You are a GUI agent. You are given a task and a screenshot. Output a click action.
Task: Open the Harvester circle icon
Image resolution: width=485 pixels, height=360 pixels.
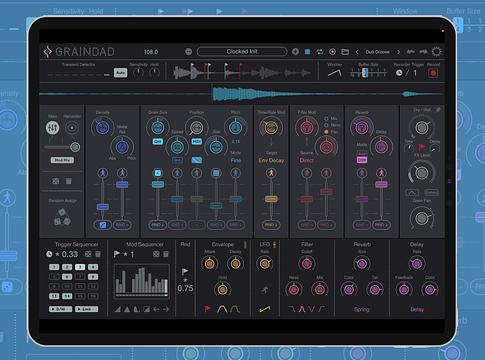tap(72, 127)
